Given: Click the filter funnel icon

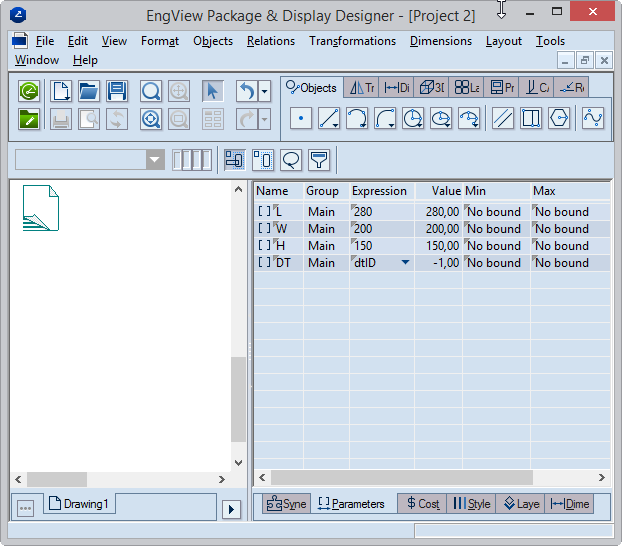Looking at the screenshot, I should (x=319, y=160).
